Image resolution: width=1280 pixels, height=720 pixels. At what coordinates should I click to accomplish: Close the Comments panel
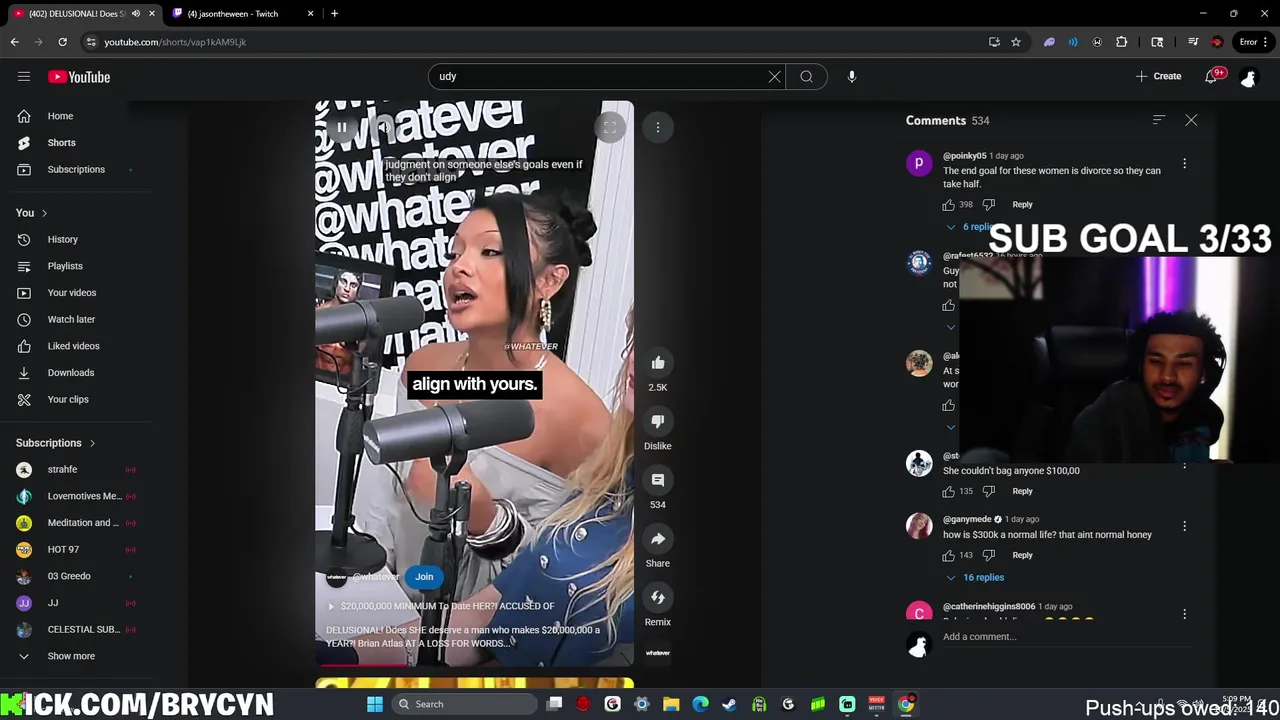pyautogui.click(x=1191, y=120)
